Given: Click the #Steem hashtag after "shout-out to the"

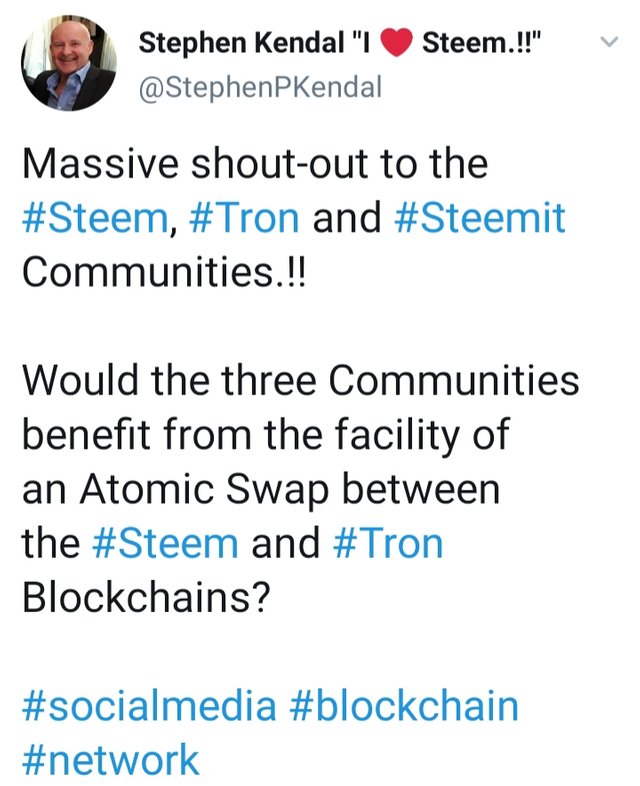Looking at the screenshot, I should point(93,218).
